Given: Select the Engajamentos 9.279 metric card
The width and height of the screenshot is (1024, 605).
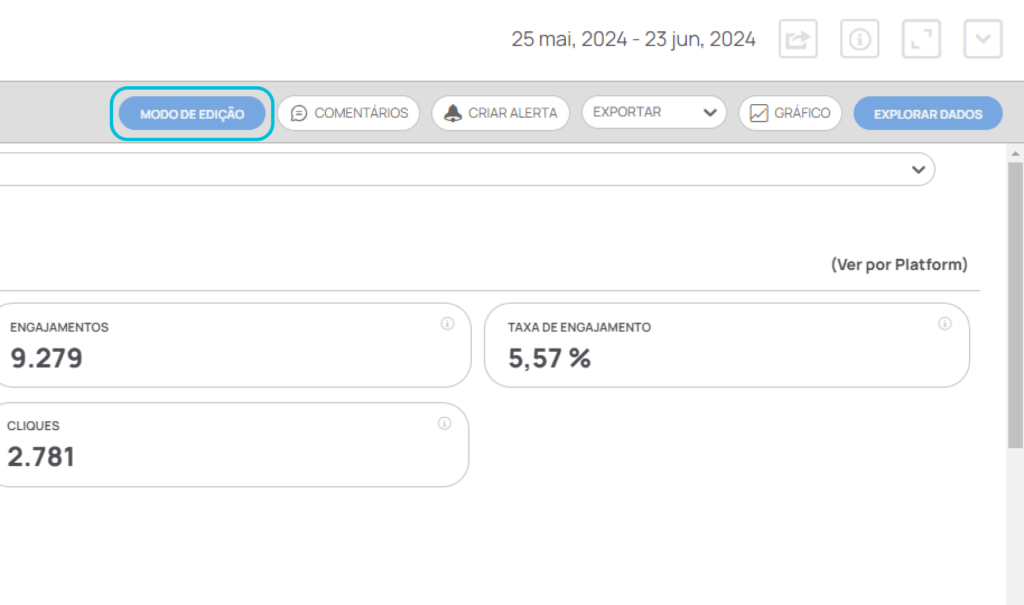Looking at the screenshot, I should pos(234,345).
